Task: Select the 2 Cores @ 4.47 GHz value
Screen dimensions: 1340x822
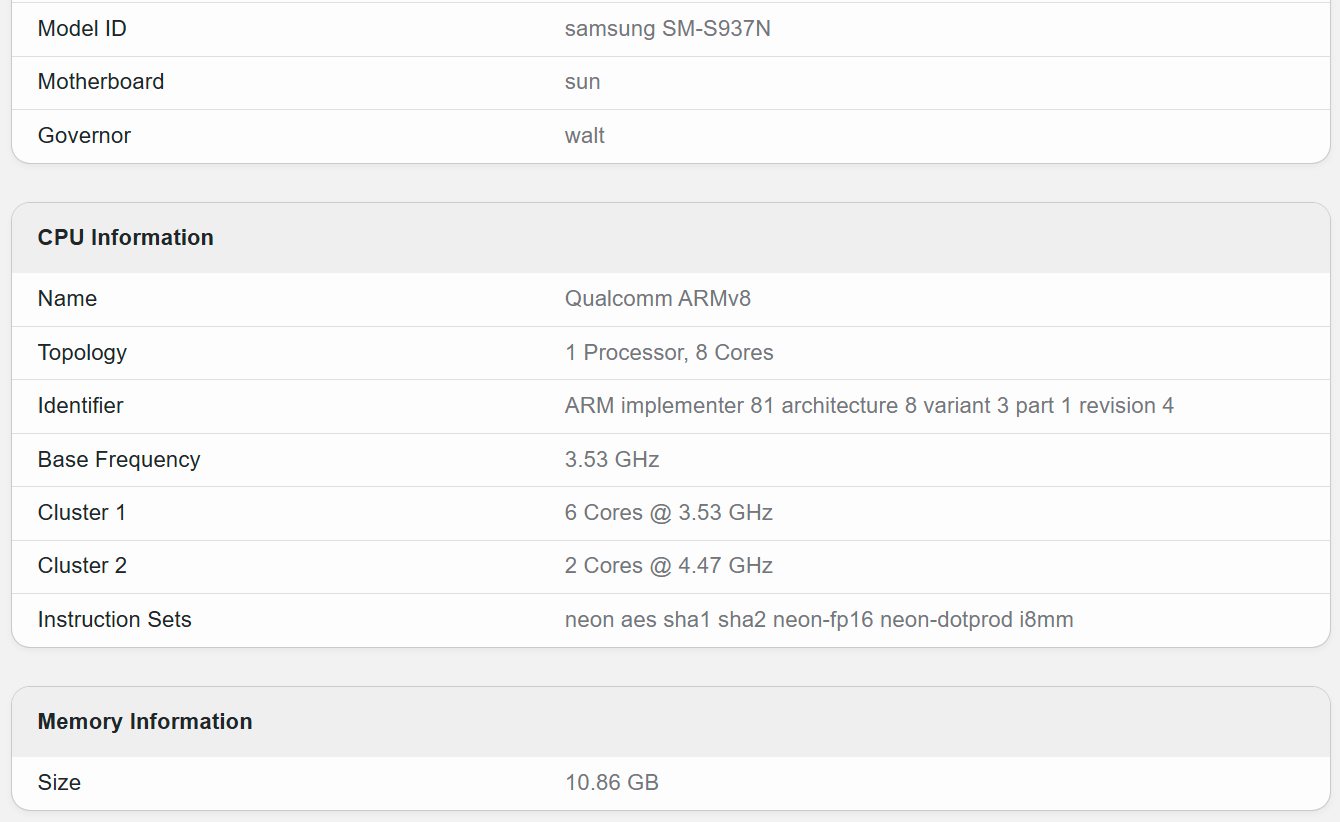Action: (x=668, y=566)
